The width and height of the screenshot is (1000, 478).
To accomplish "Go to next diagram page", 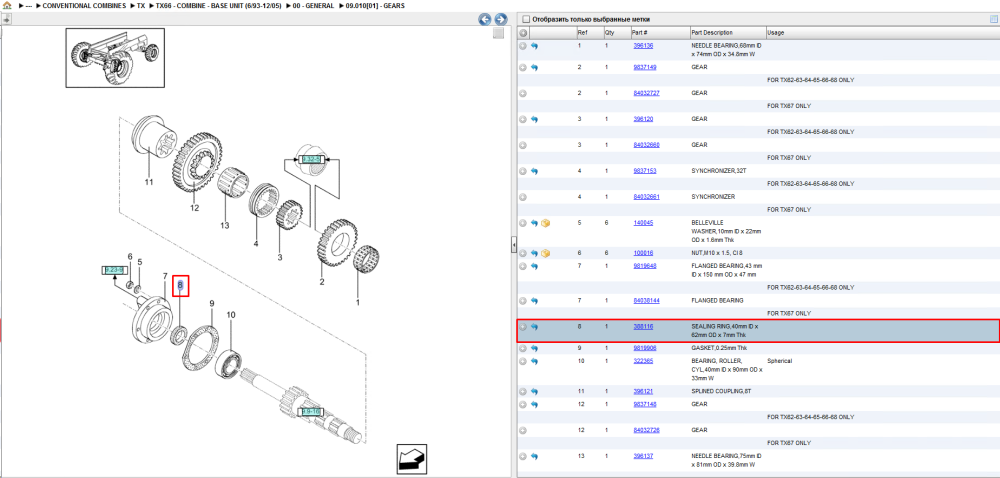I will pos(501,20).
